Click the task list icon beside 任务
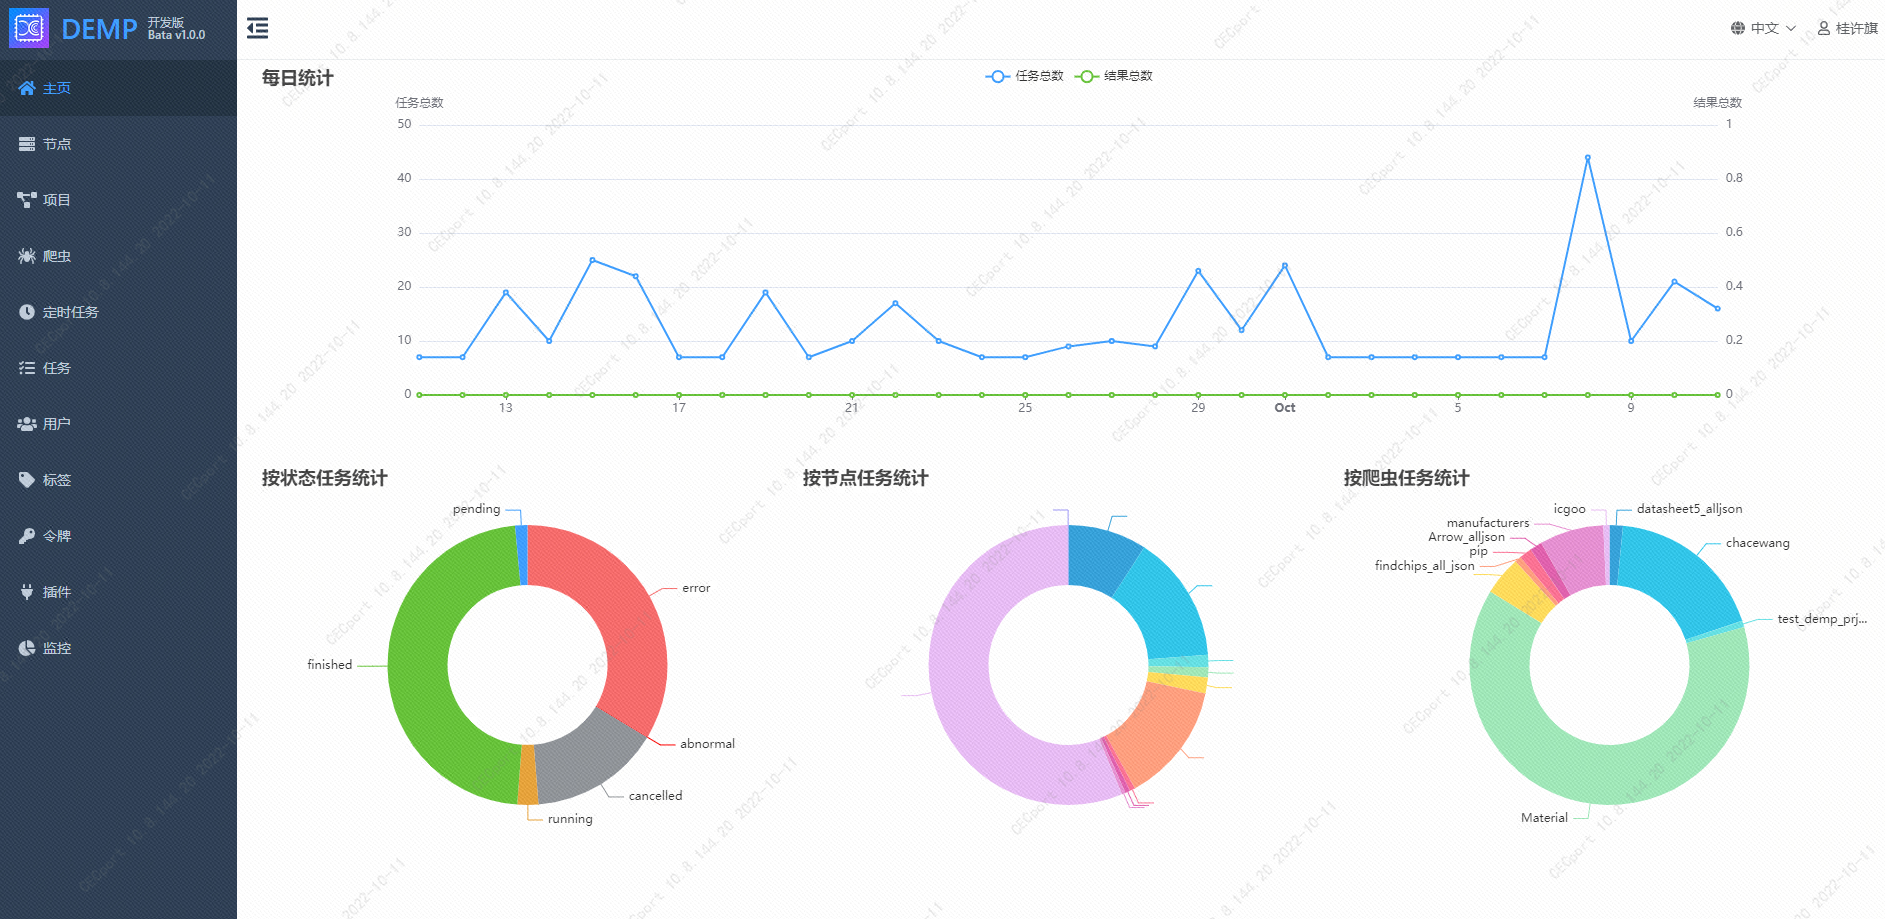Viewport: 1885px width, 919px height. click(27, 368)
